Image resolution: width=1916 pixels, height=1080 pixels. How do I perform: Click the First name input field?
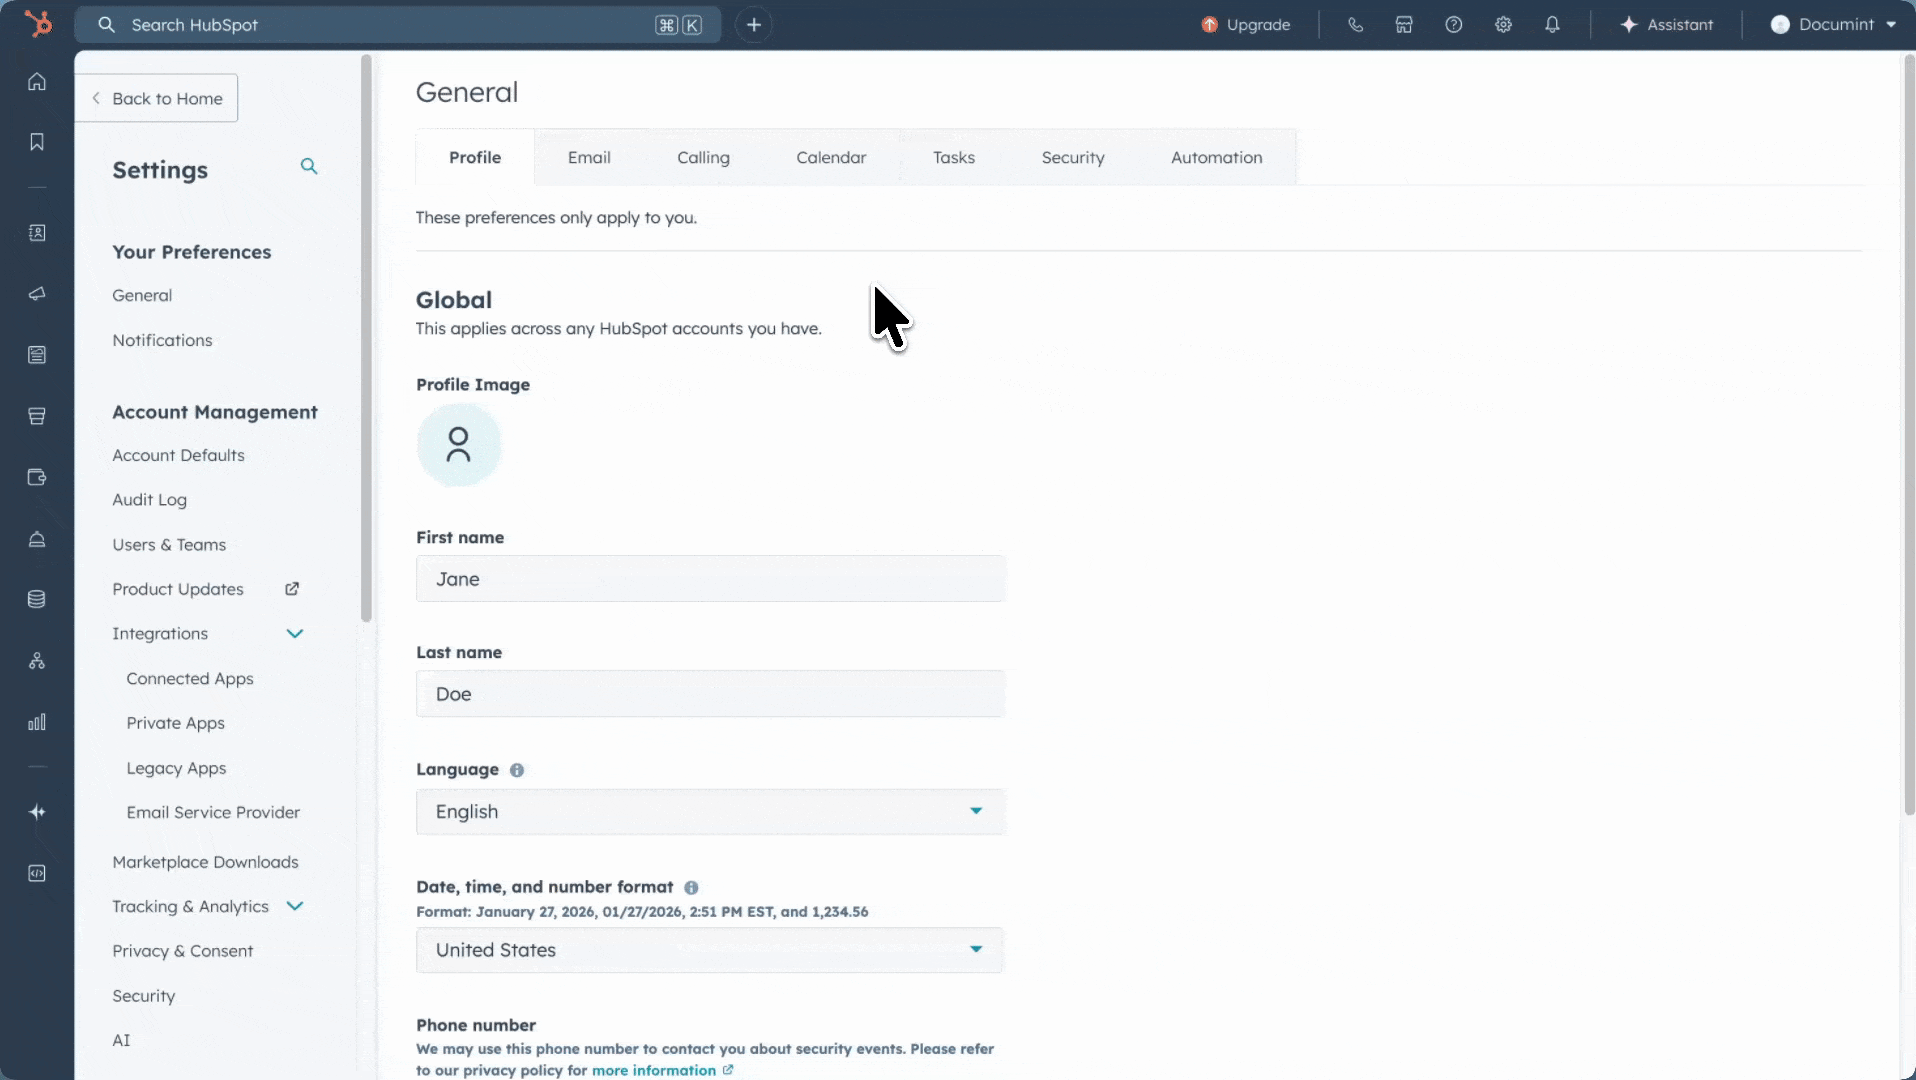coord(710,580)
